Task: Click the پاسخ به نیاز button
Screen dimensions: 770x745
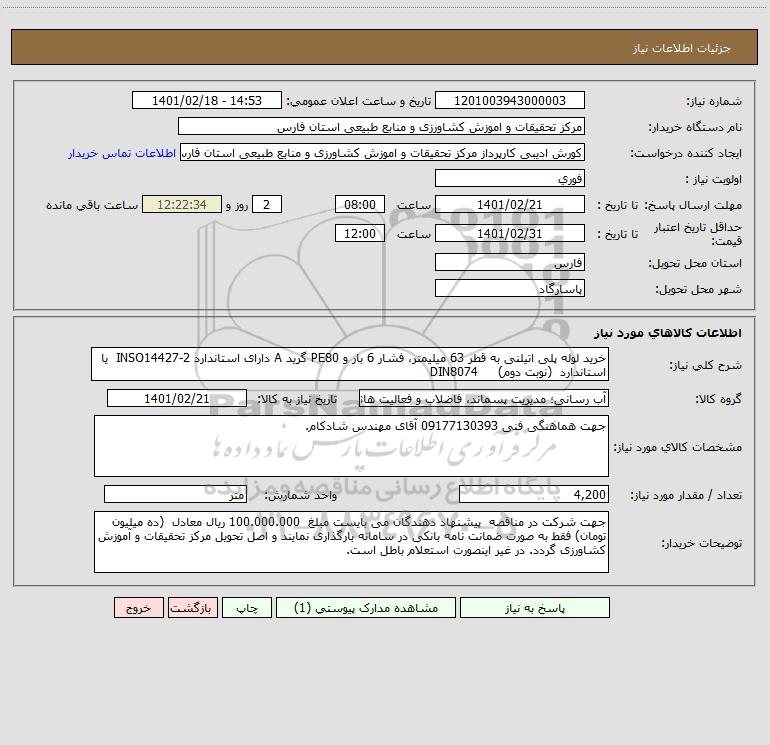Action: point(535,608)
